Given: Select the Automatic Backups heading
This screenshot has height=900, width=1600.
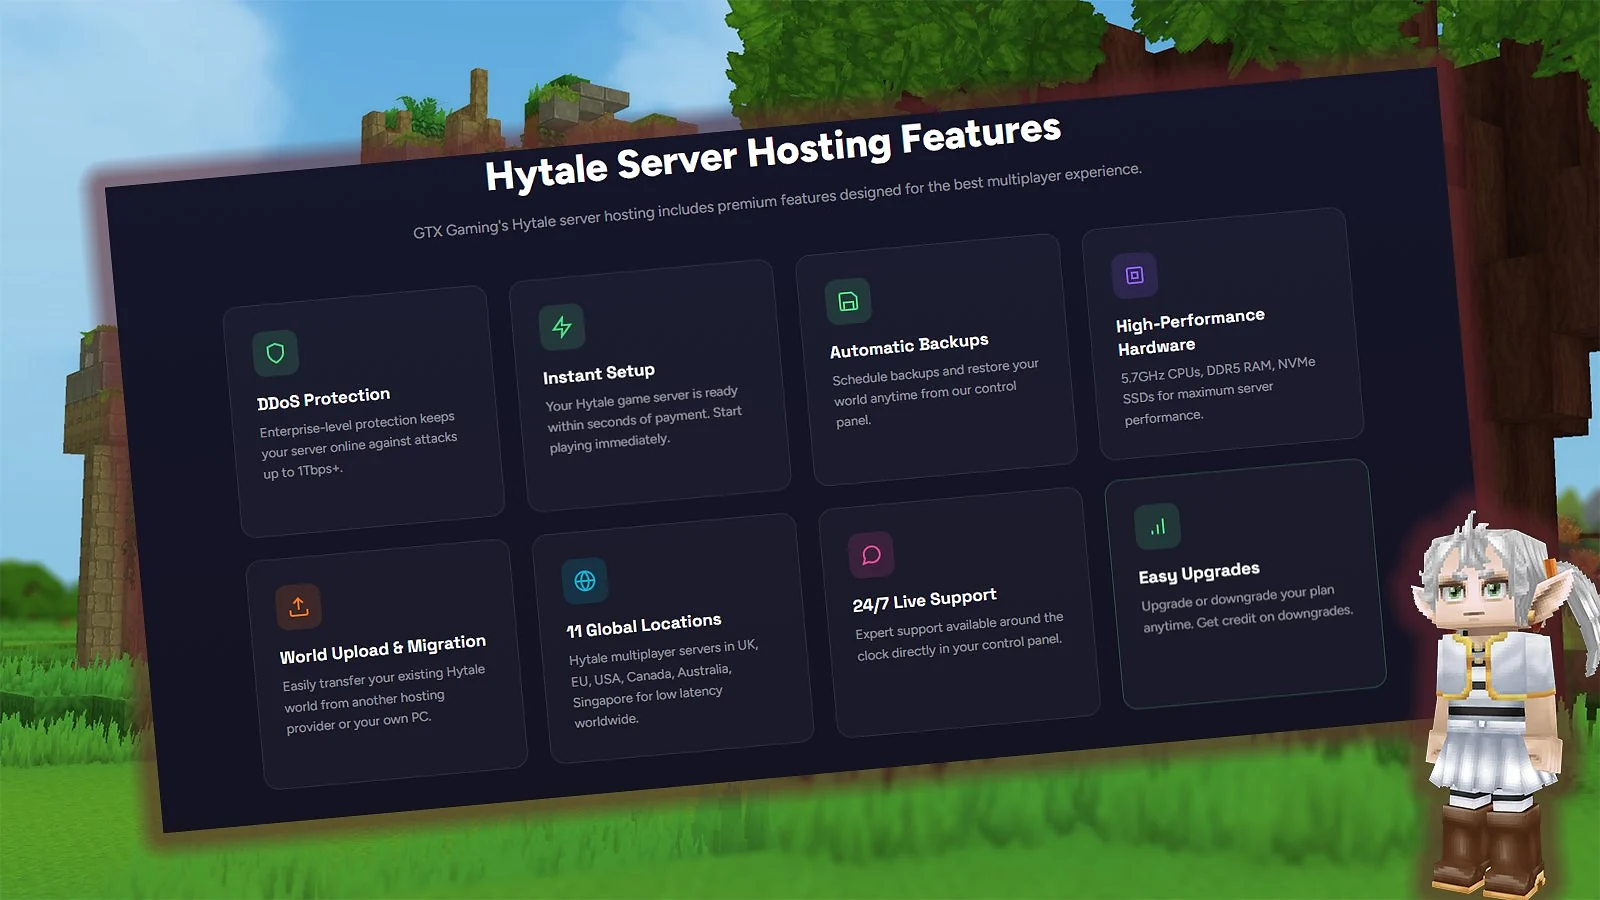Looking at the screenshot, I should click(909, 345).
